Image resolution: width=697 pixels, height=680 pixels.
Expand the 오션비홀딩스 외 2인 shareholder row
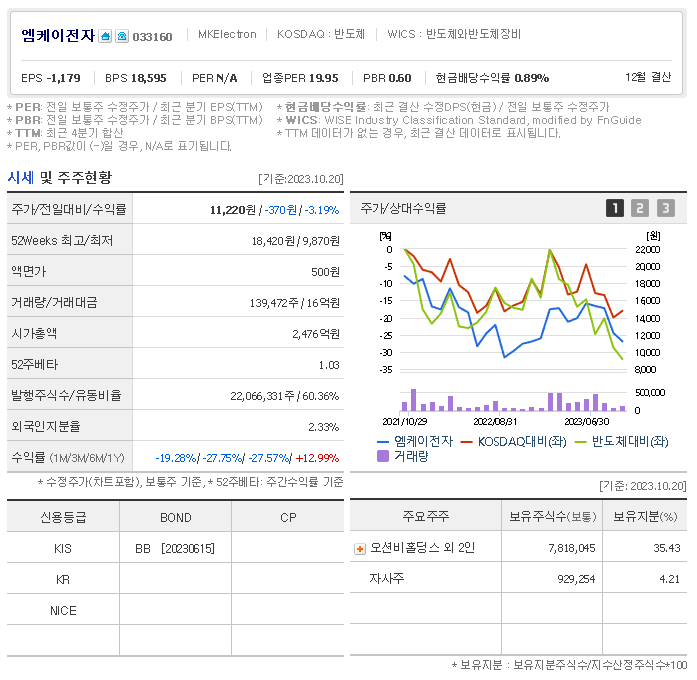(360, 549)
